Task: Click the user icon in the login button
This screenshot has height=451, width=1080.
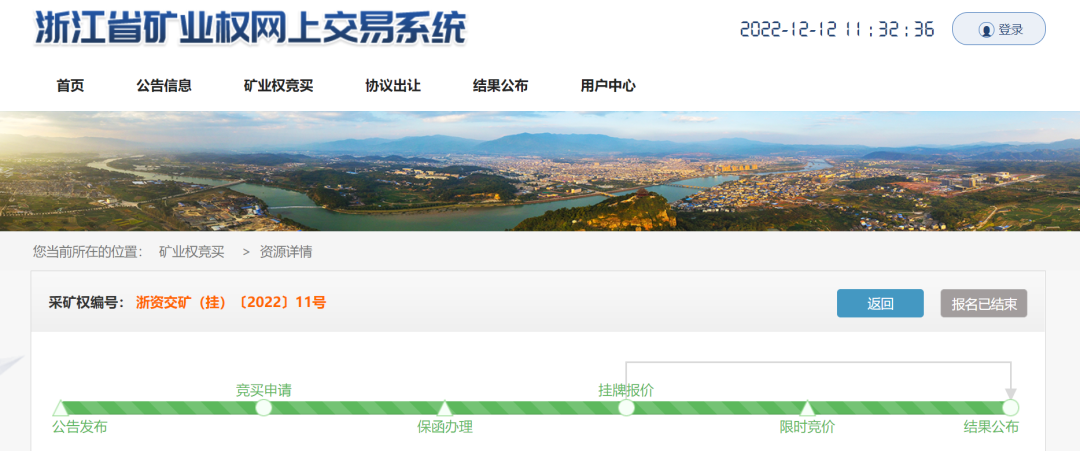Action: pyautogui.click(x=986, y=30)
